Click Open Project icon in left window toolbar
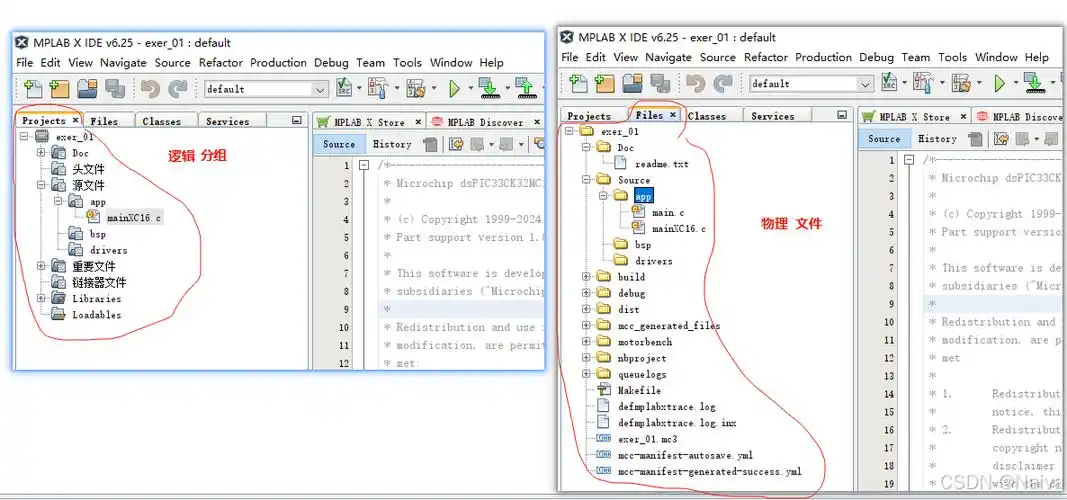The image size is (1067, 500). click(87, 89)
